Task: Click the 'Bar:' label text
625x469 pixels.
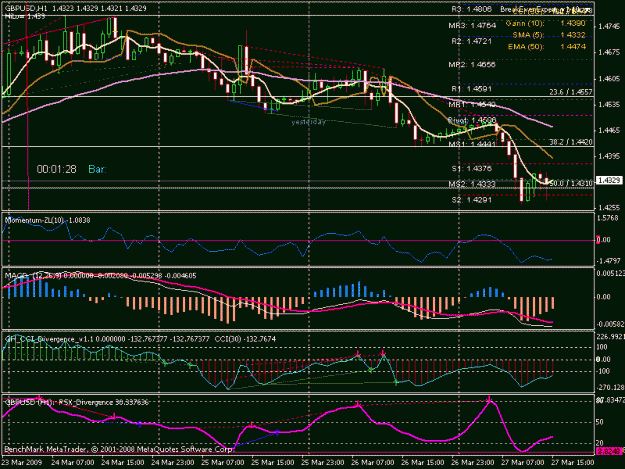Action: coord(97,169)
